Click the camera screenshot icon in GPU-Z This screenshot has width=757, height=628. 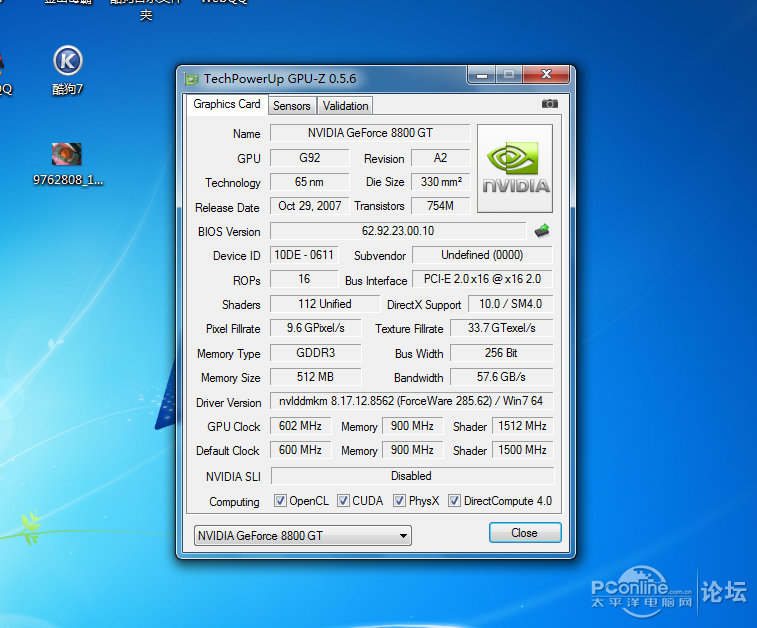click(549, 104)
